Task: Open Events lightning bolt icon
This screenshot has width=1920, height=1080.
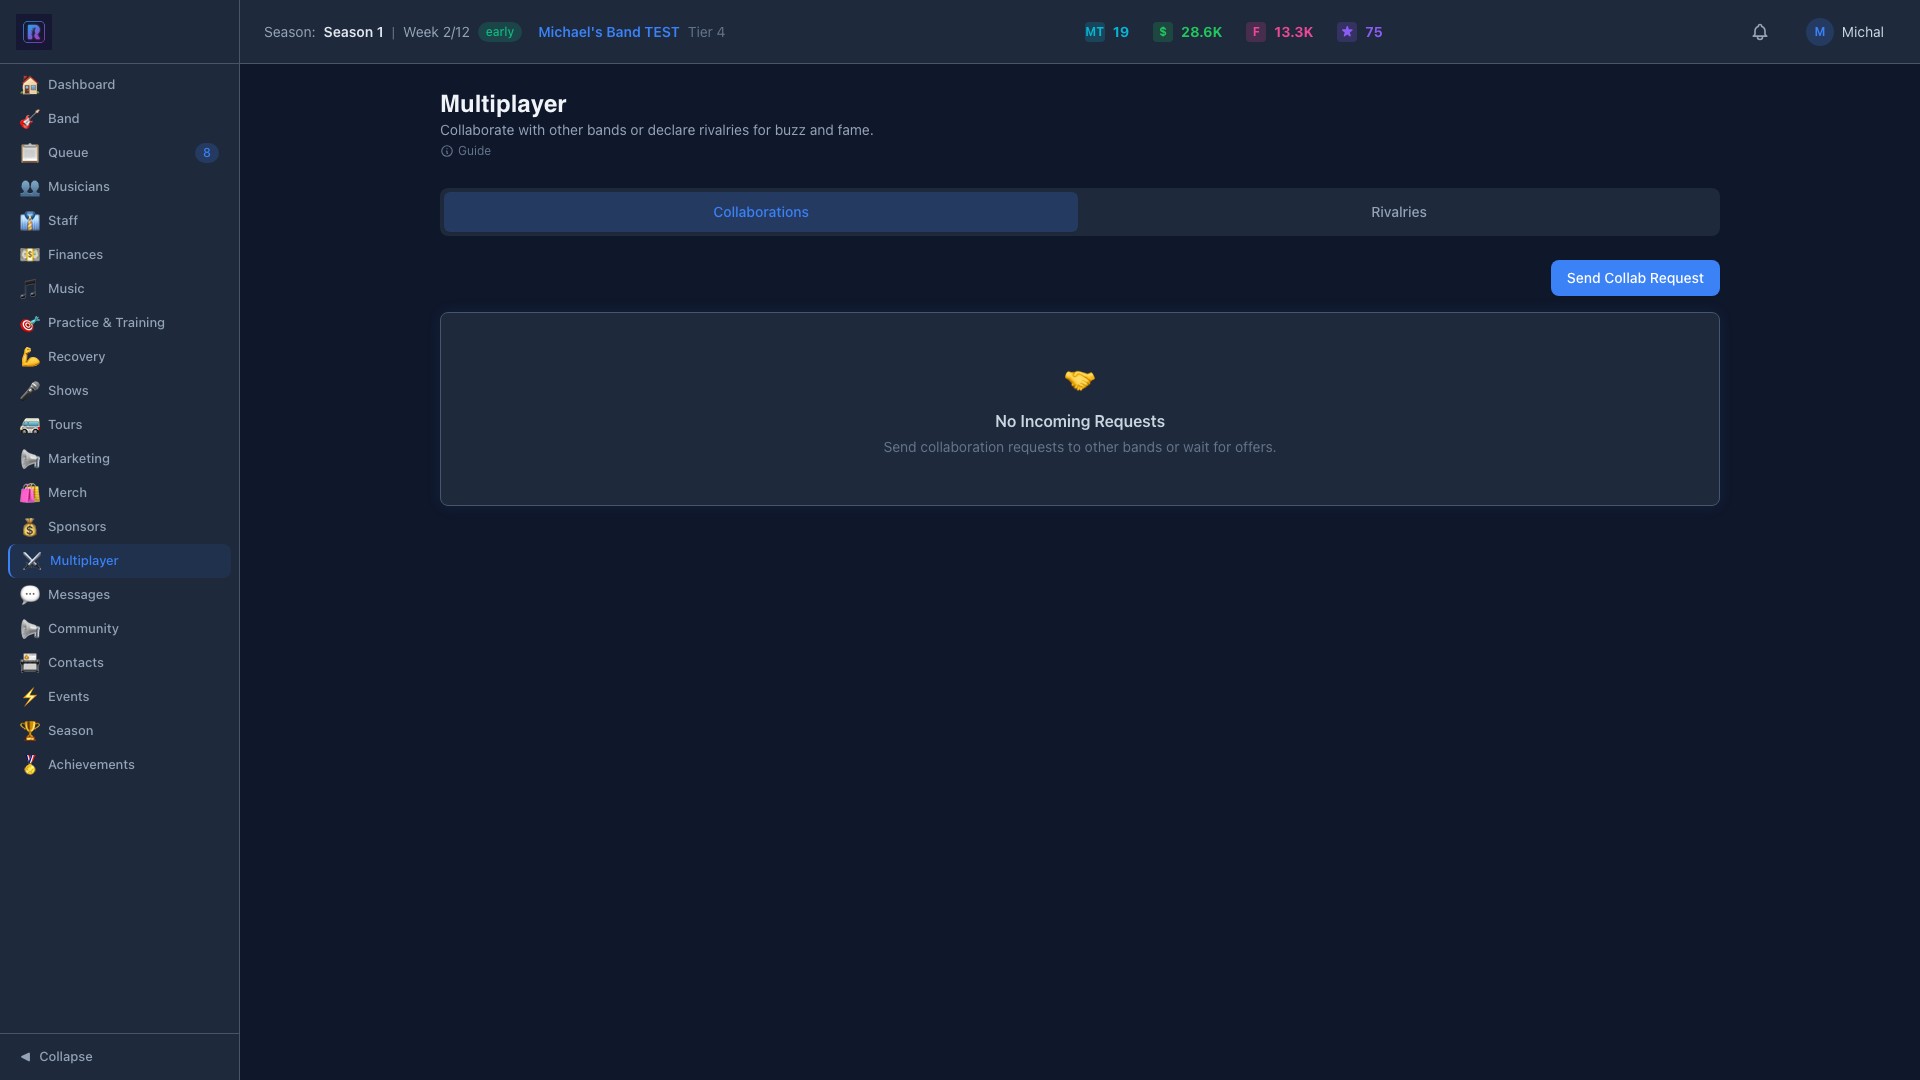Action: tap(30, 697)
